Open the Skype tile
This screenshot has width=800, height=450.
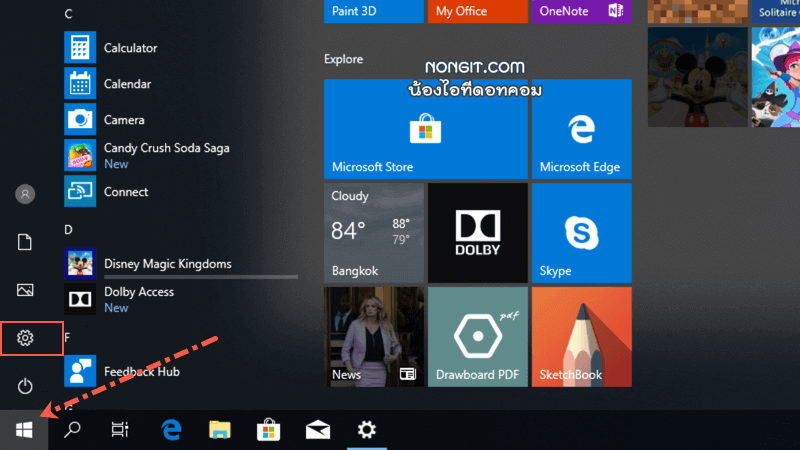[x=582, y=233]
